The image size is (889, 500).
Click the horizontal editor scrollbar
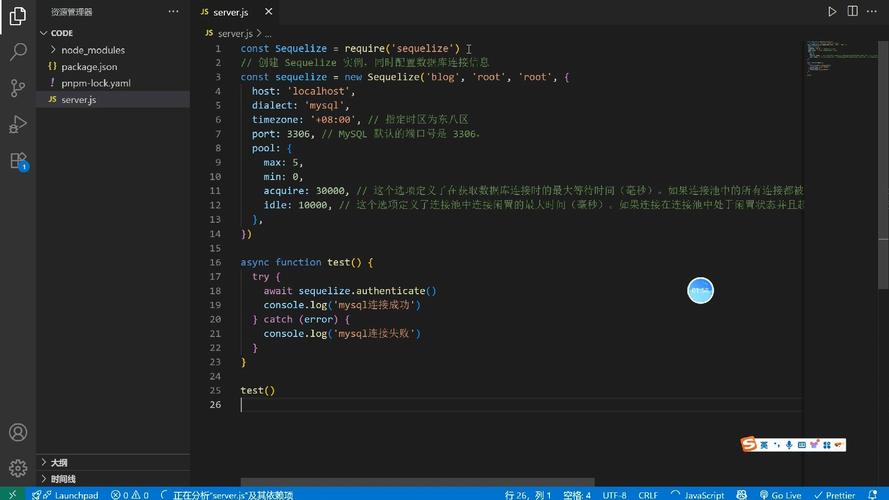coord(417,482)
